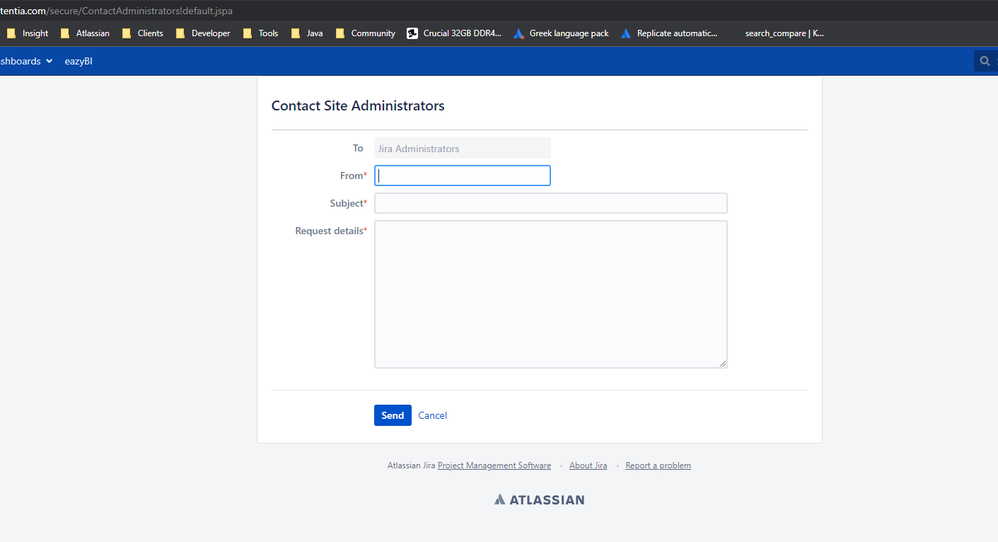The height and width of the screenshot is (542, 998).
Task: Click the disabled To field Jira Administrators
Action: point(462,148)
